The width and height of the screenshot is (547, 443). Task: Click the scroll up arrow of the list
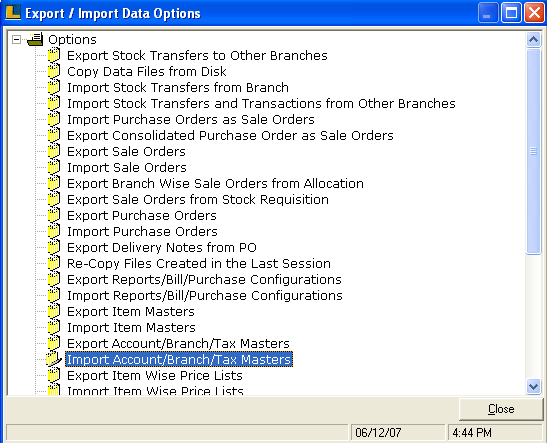coord(533,39)
